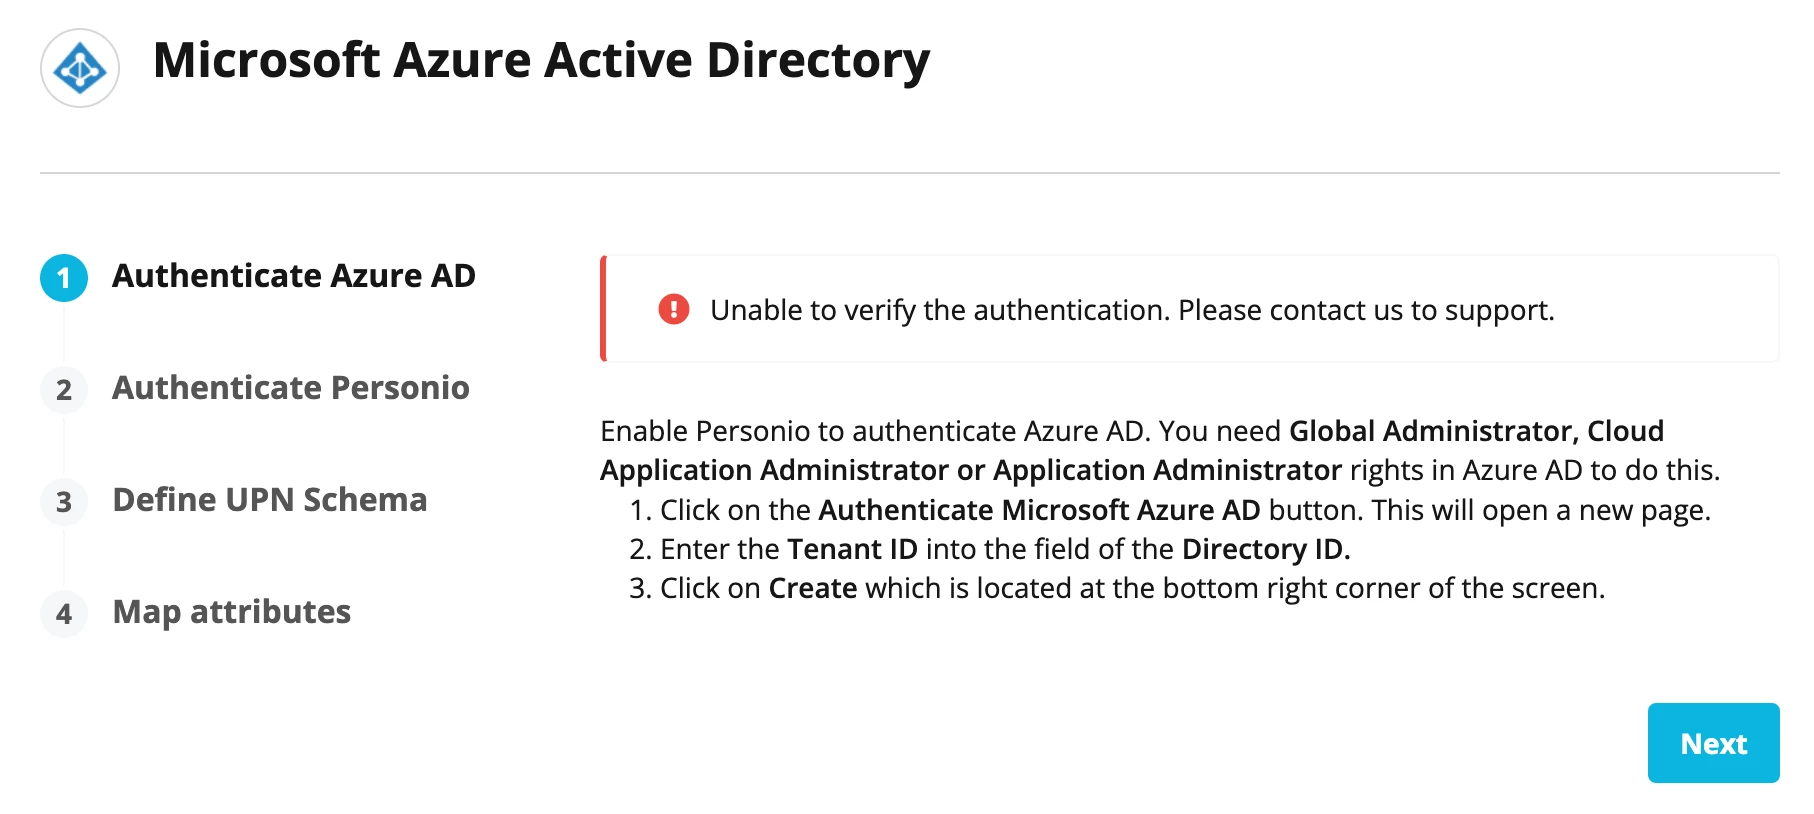Click the authentication error message text
The width and height of the screenshot is (1814, 814).
tap(1132, 310)
